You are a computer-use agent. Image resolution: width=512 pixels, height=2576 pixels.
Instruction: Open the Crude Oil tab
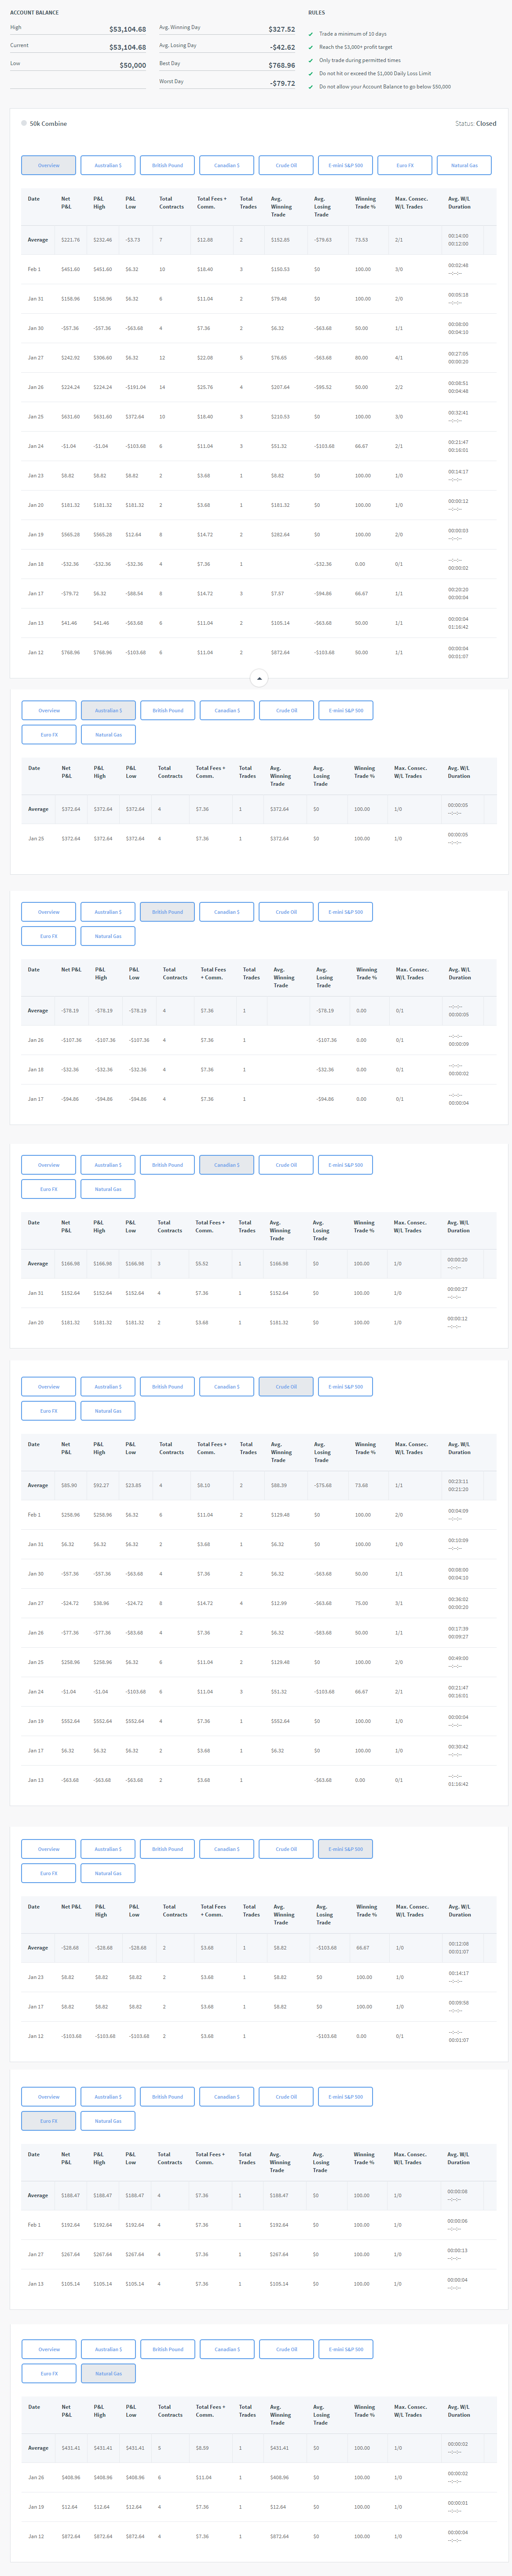click(286, 165)
